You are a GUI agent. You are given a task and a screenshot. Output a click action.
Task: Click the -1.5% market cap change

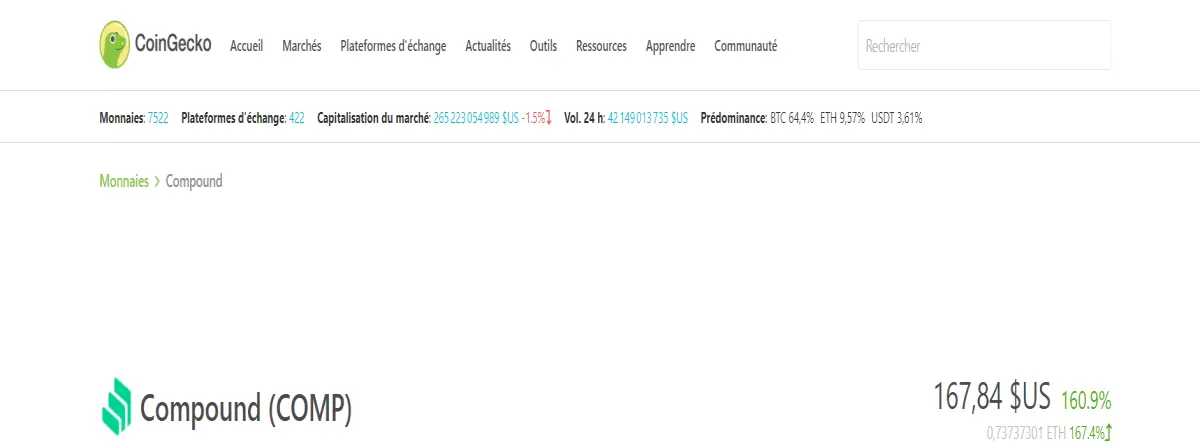tap(537, 118)
